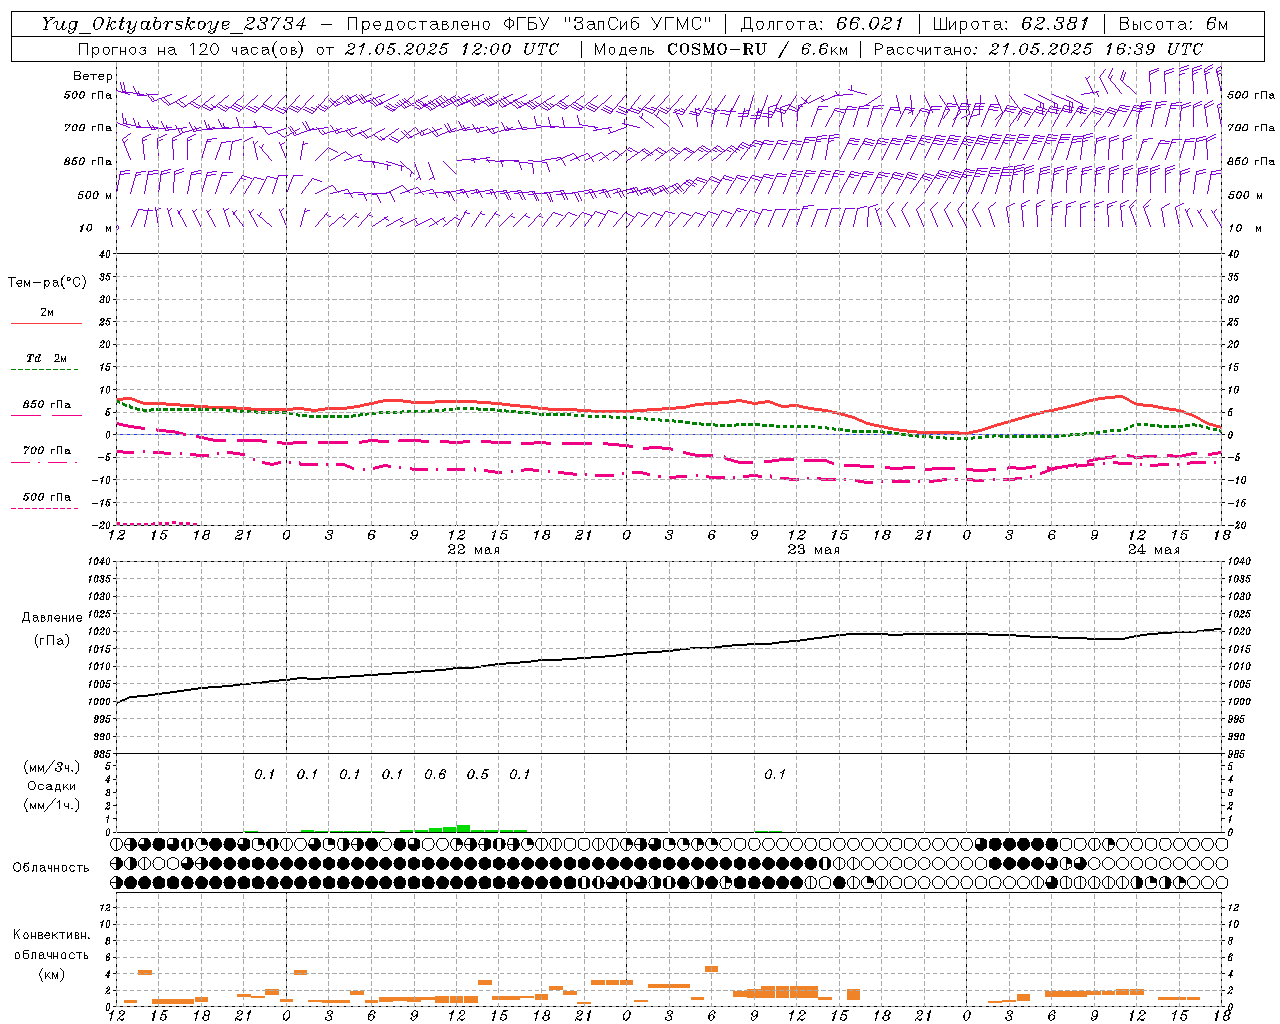
Task: Click the (км) convective cloud unit label
Action: pyautogui.click(x=52, y=974)
